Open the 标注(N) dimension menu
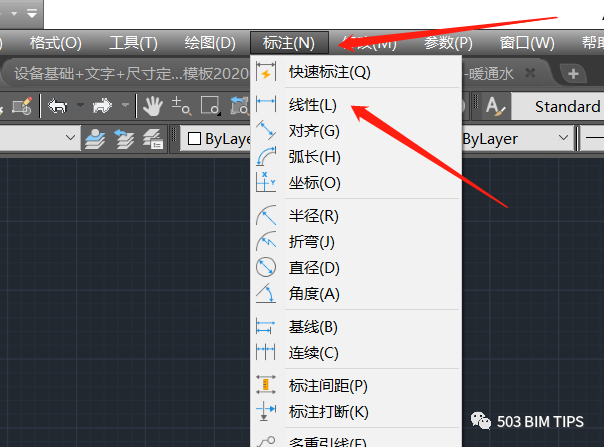Image resolution: width=604 pixels, height=447 pixels. click(289, 43)
